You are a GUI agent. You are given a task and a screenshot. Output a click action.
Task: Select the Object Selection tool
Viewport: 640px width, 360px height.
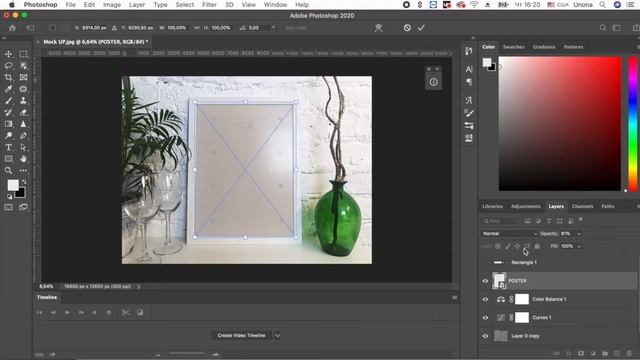[x=23, y=66]
